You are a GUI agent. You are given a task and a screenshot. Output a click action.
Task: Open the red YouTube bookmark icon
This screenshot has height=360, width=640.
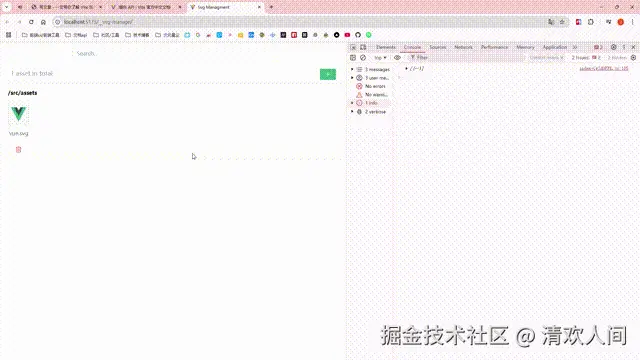(x=347, y=35)
